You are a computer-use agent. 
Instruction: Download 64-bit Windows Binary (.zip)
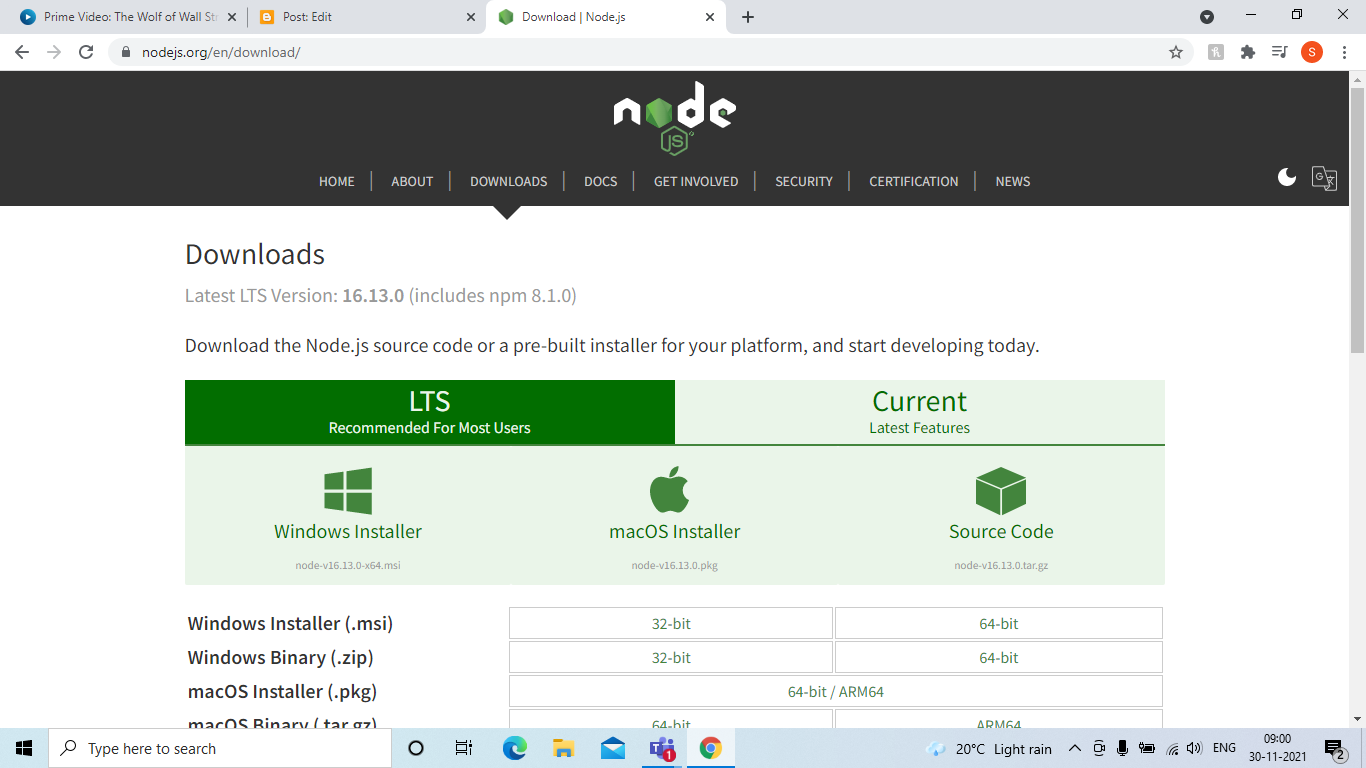coord(999,657)
